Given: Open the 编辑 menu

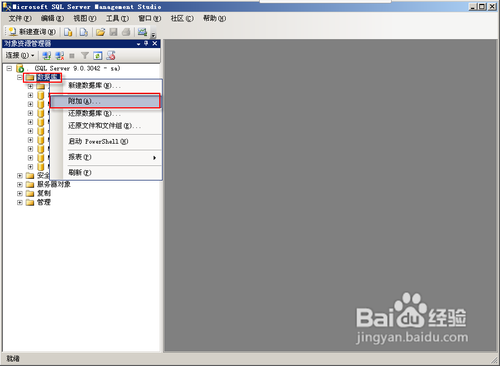Looking at the screenshot, I should click(52, 18).
